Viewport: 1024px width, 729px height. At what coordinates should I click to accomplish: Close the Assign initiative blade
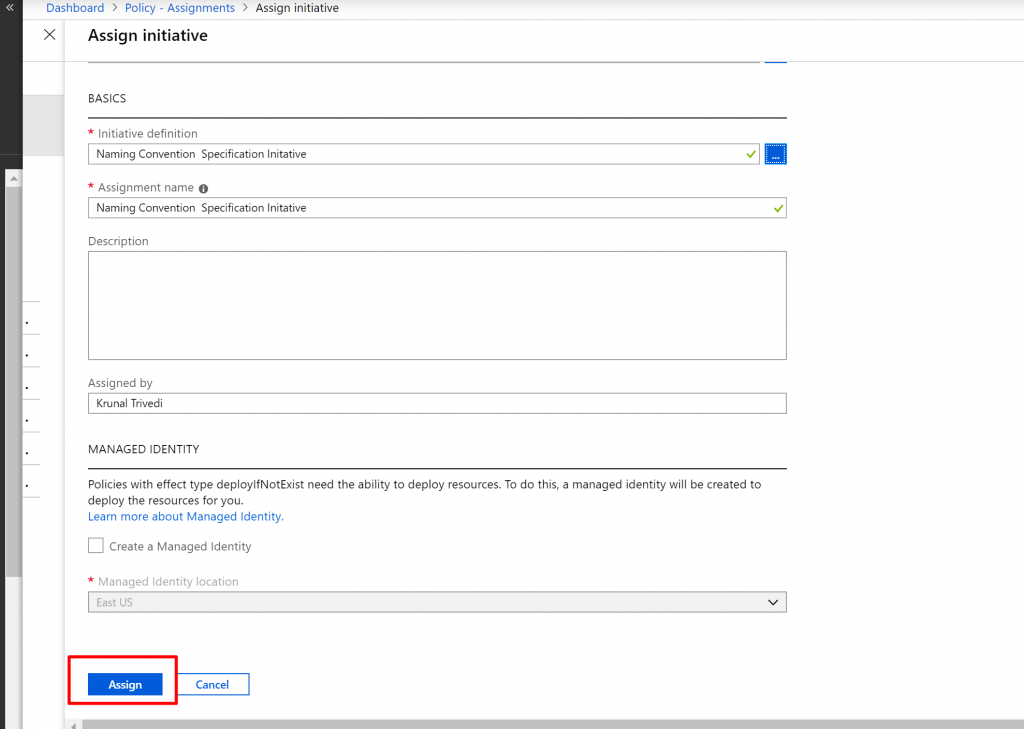pyautogui.click(x=49, y=35)
